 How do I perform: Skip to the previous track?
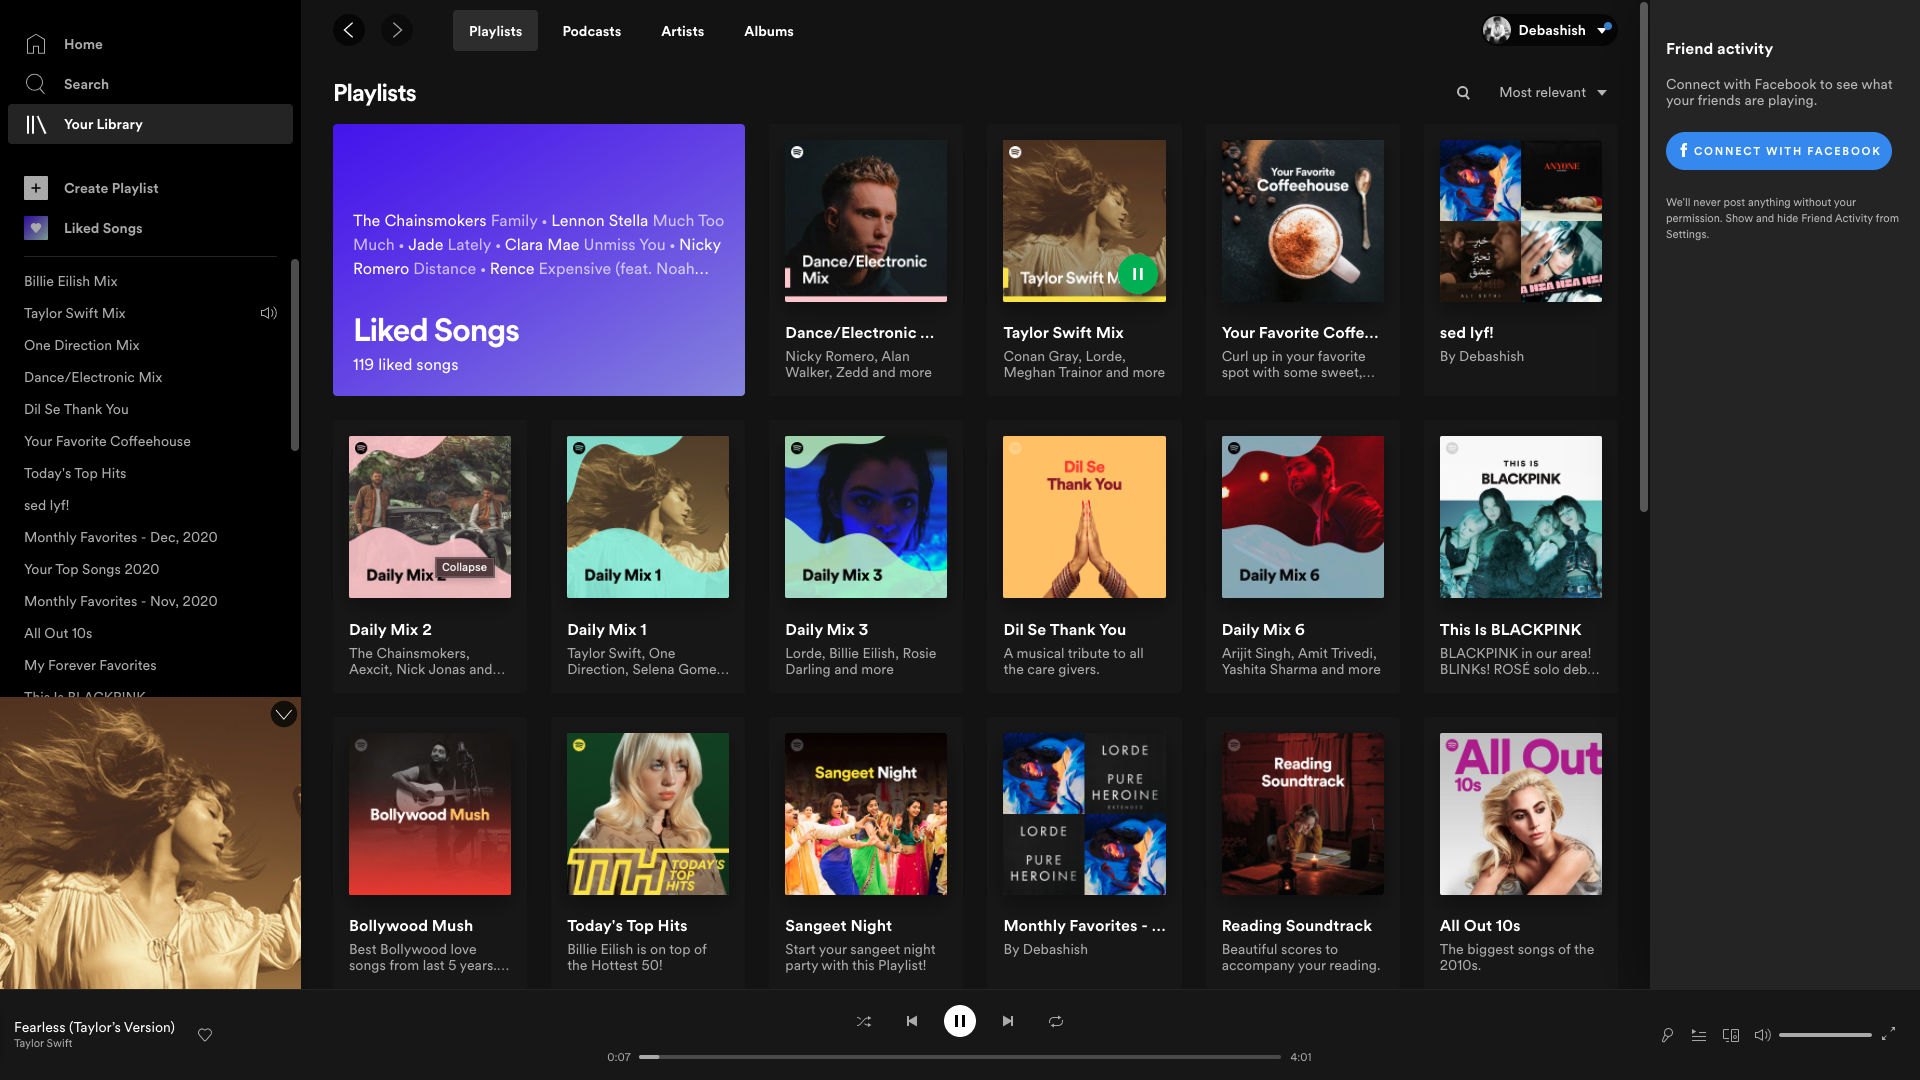(x=912, y=1021)
